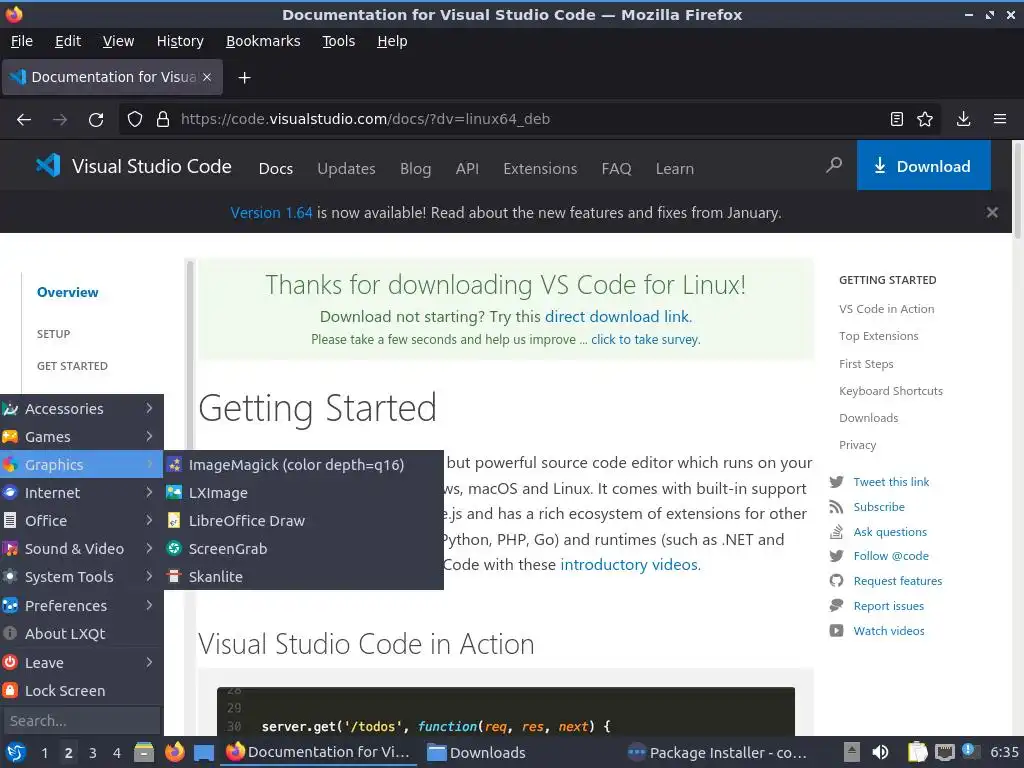Image resolution: width=1024 pixels, height=768 pixels.
Task: Go to Blog in site navigation
Action: 415,168
